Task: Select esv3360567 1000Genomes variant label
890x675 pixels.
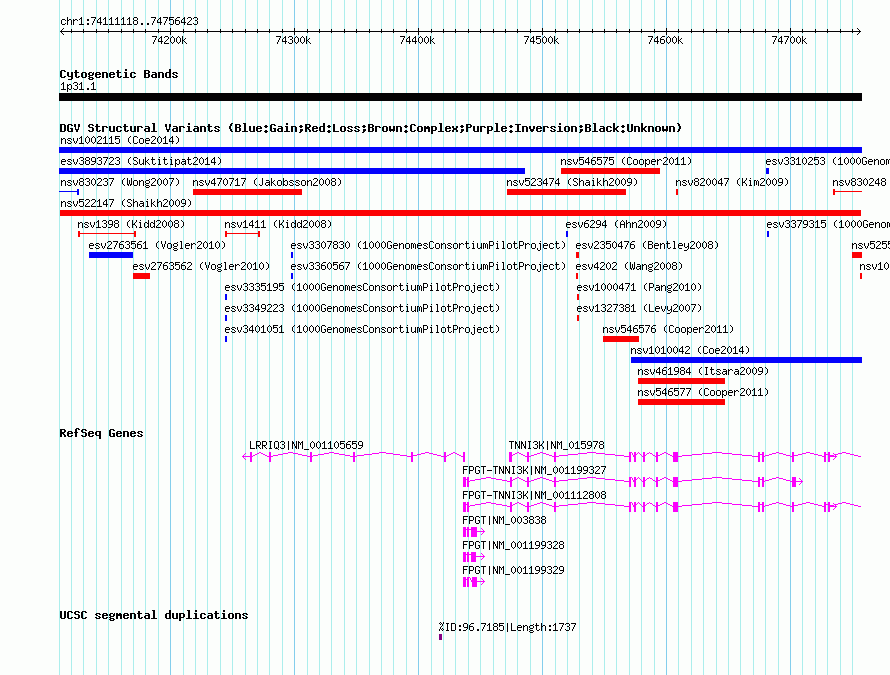Action: click(429, 266)
